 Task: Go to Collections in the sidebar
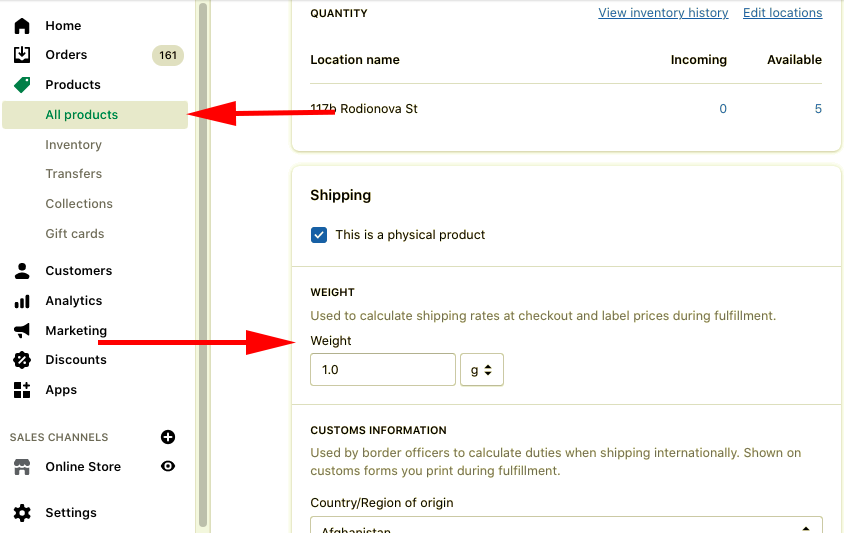(79, 204)
